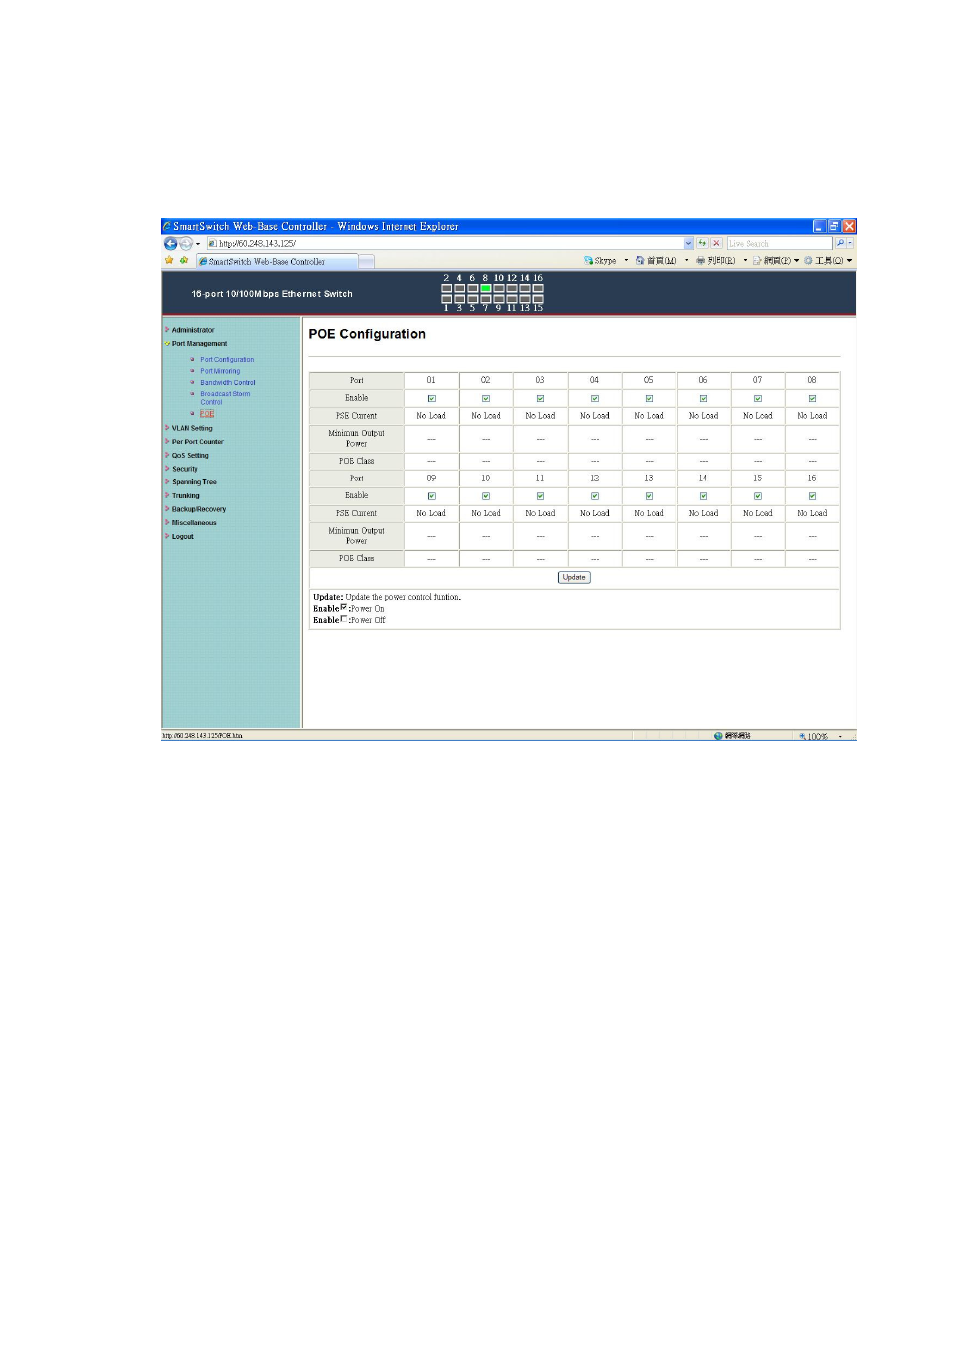Click the POE Configuration heading

click(x=367, y=334)
